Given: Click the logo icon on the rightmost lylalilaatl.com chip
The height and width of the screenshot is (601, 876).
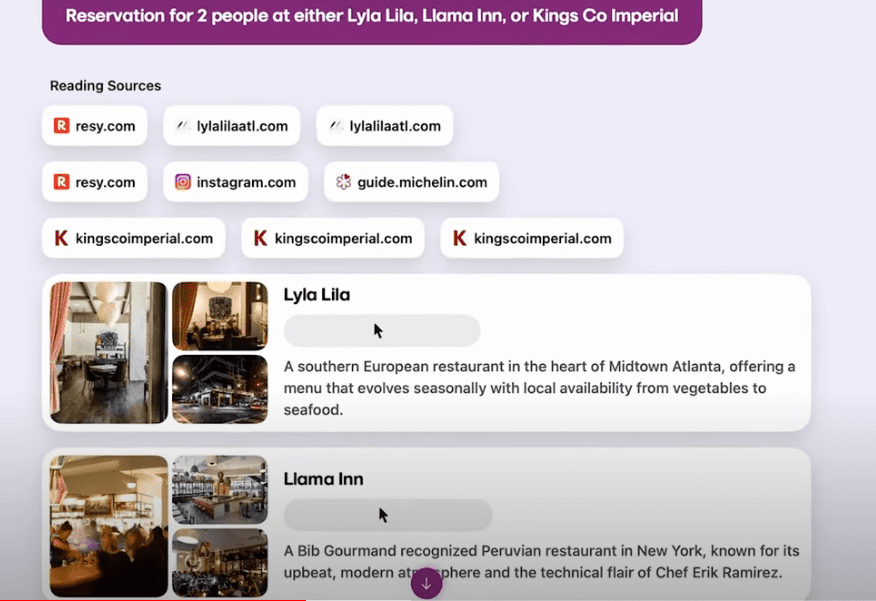Looking at the screenshot, I should click(336, 126).
